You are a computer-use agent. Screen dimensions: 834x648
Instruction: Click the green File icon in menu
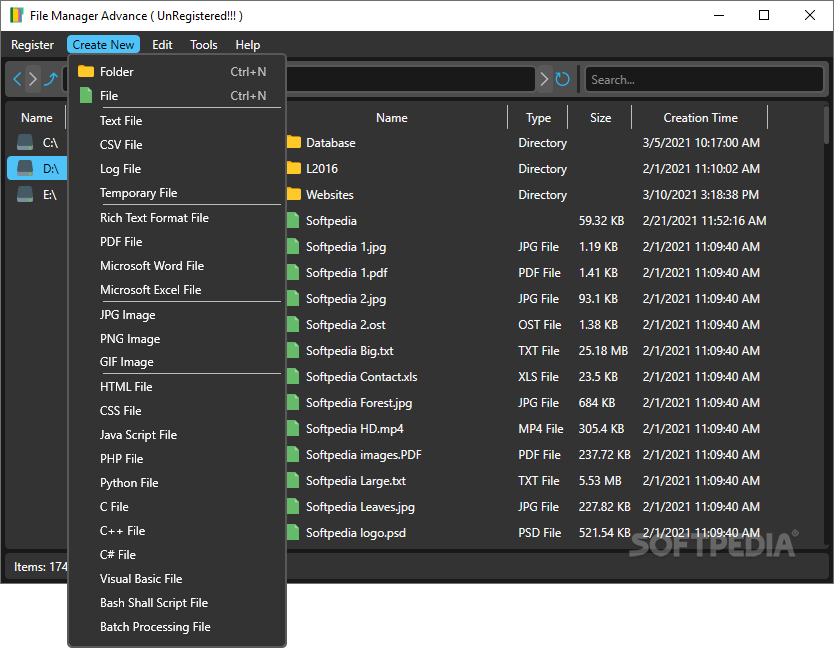(86, 95)
